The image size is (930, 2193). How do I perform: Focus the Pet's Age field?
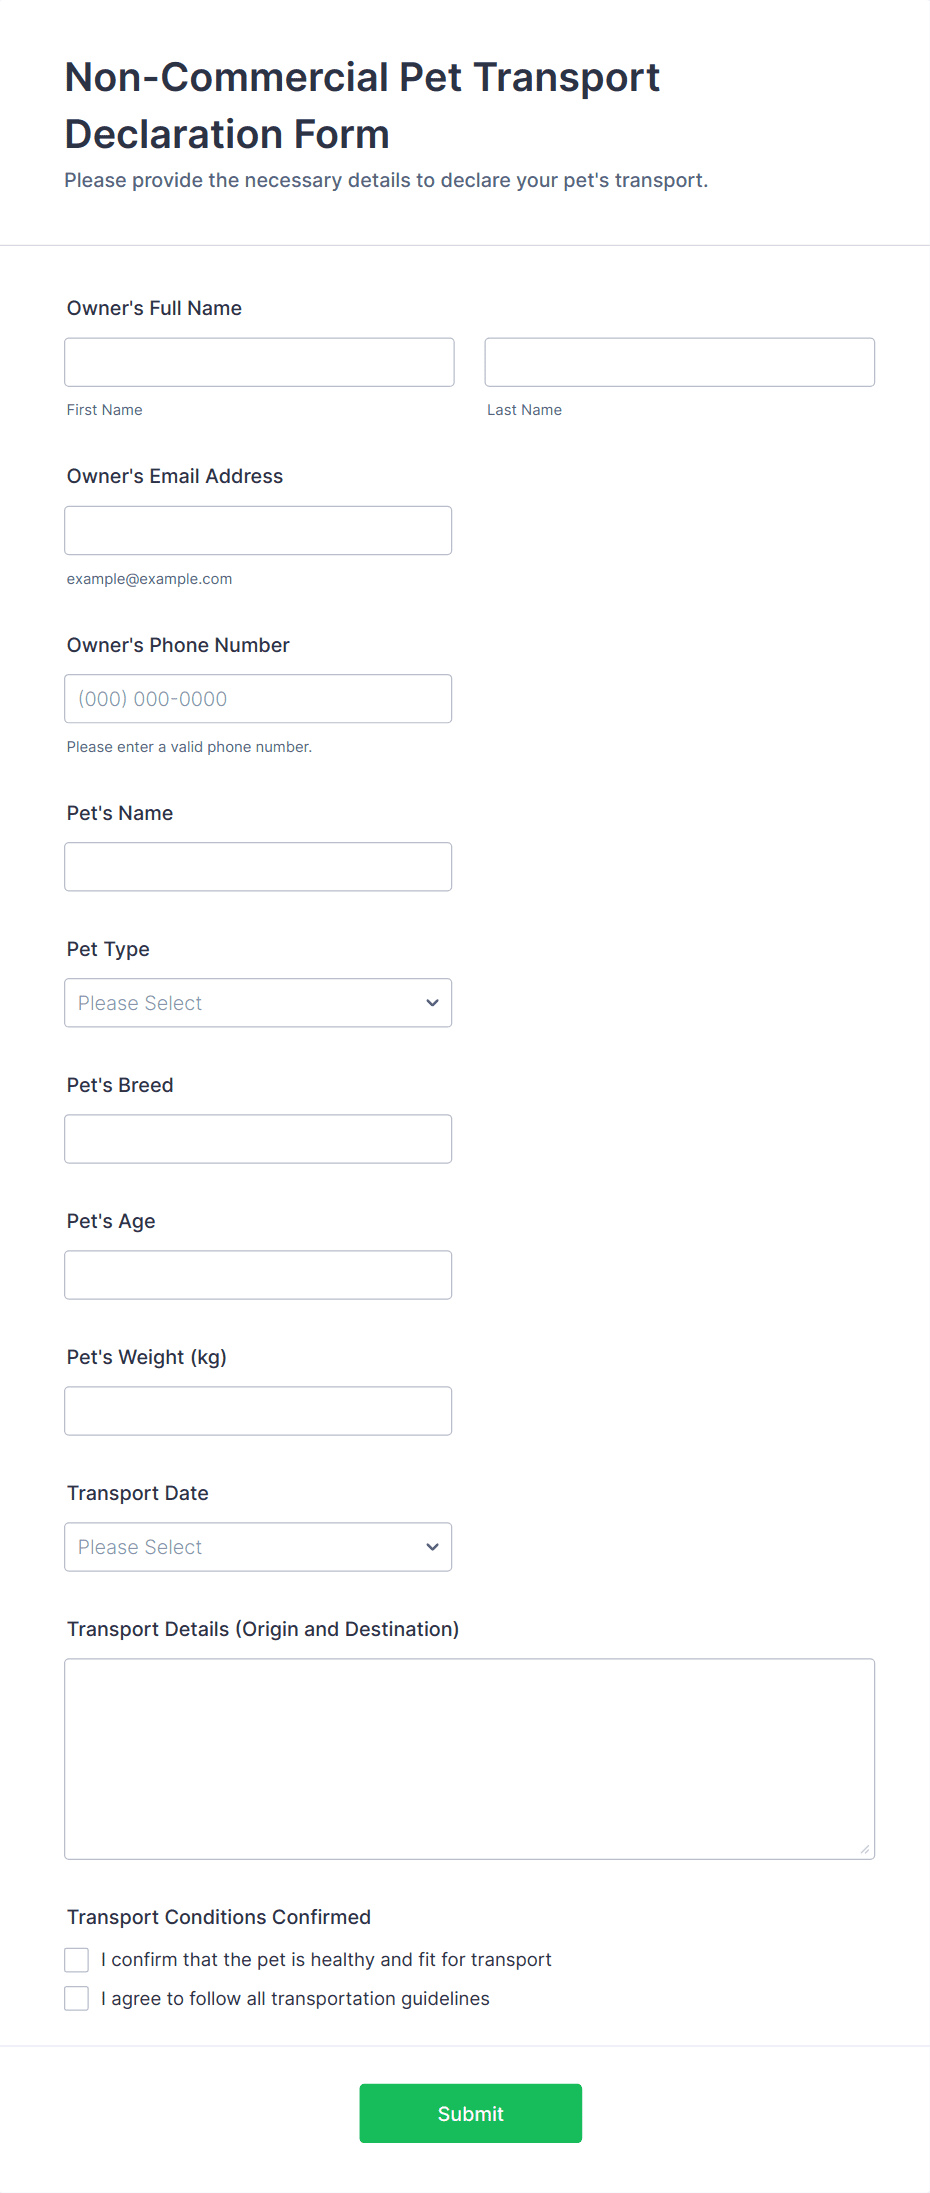pyautogui.click(x=258, y=1275)
